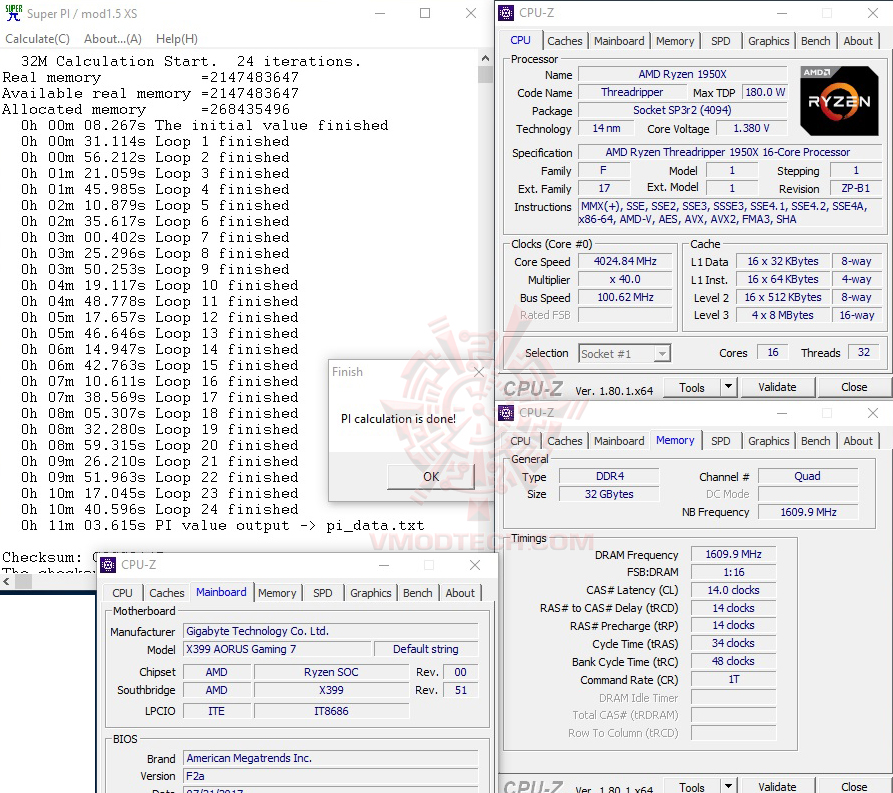Click Loop 24 finished line in Super PI

click(159, 509)
